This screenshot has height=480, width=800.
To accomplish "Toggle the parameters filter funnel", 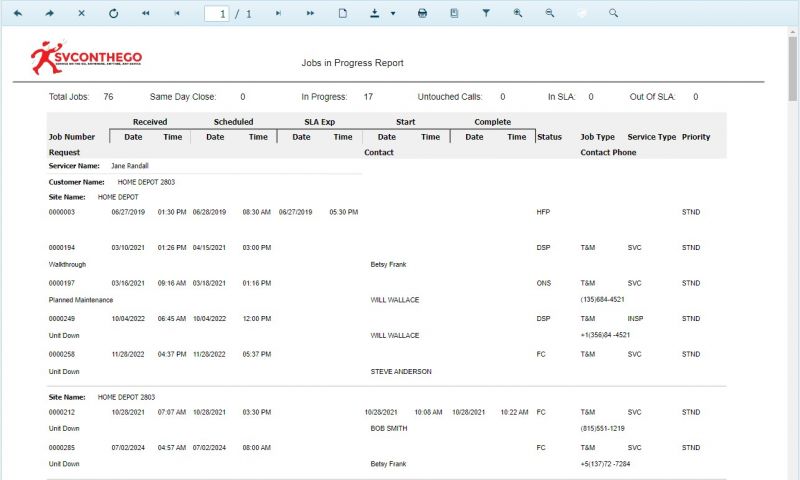I will tap(486, 13).
